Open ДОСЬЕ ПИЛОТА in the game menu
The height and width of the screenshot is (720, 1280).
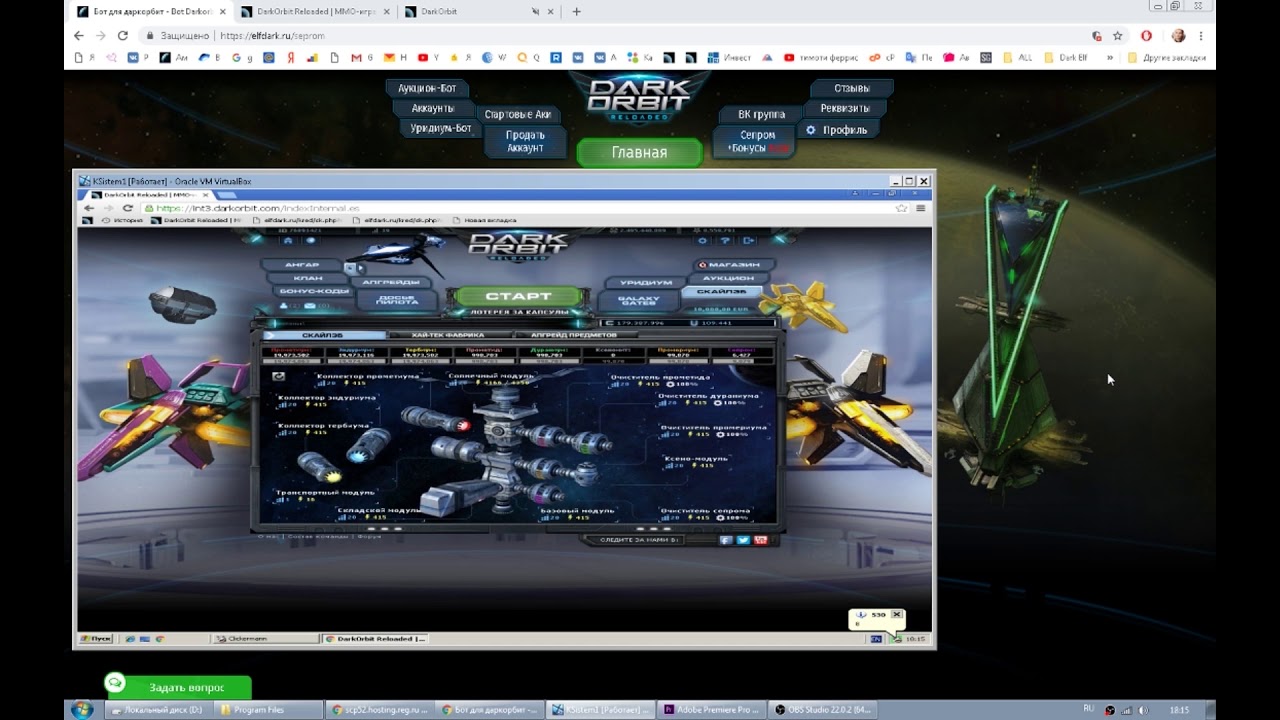tap(396, 299)
